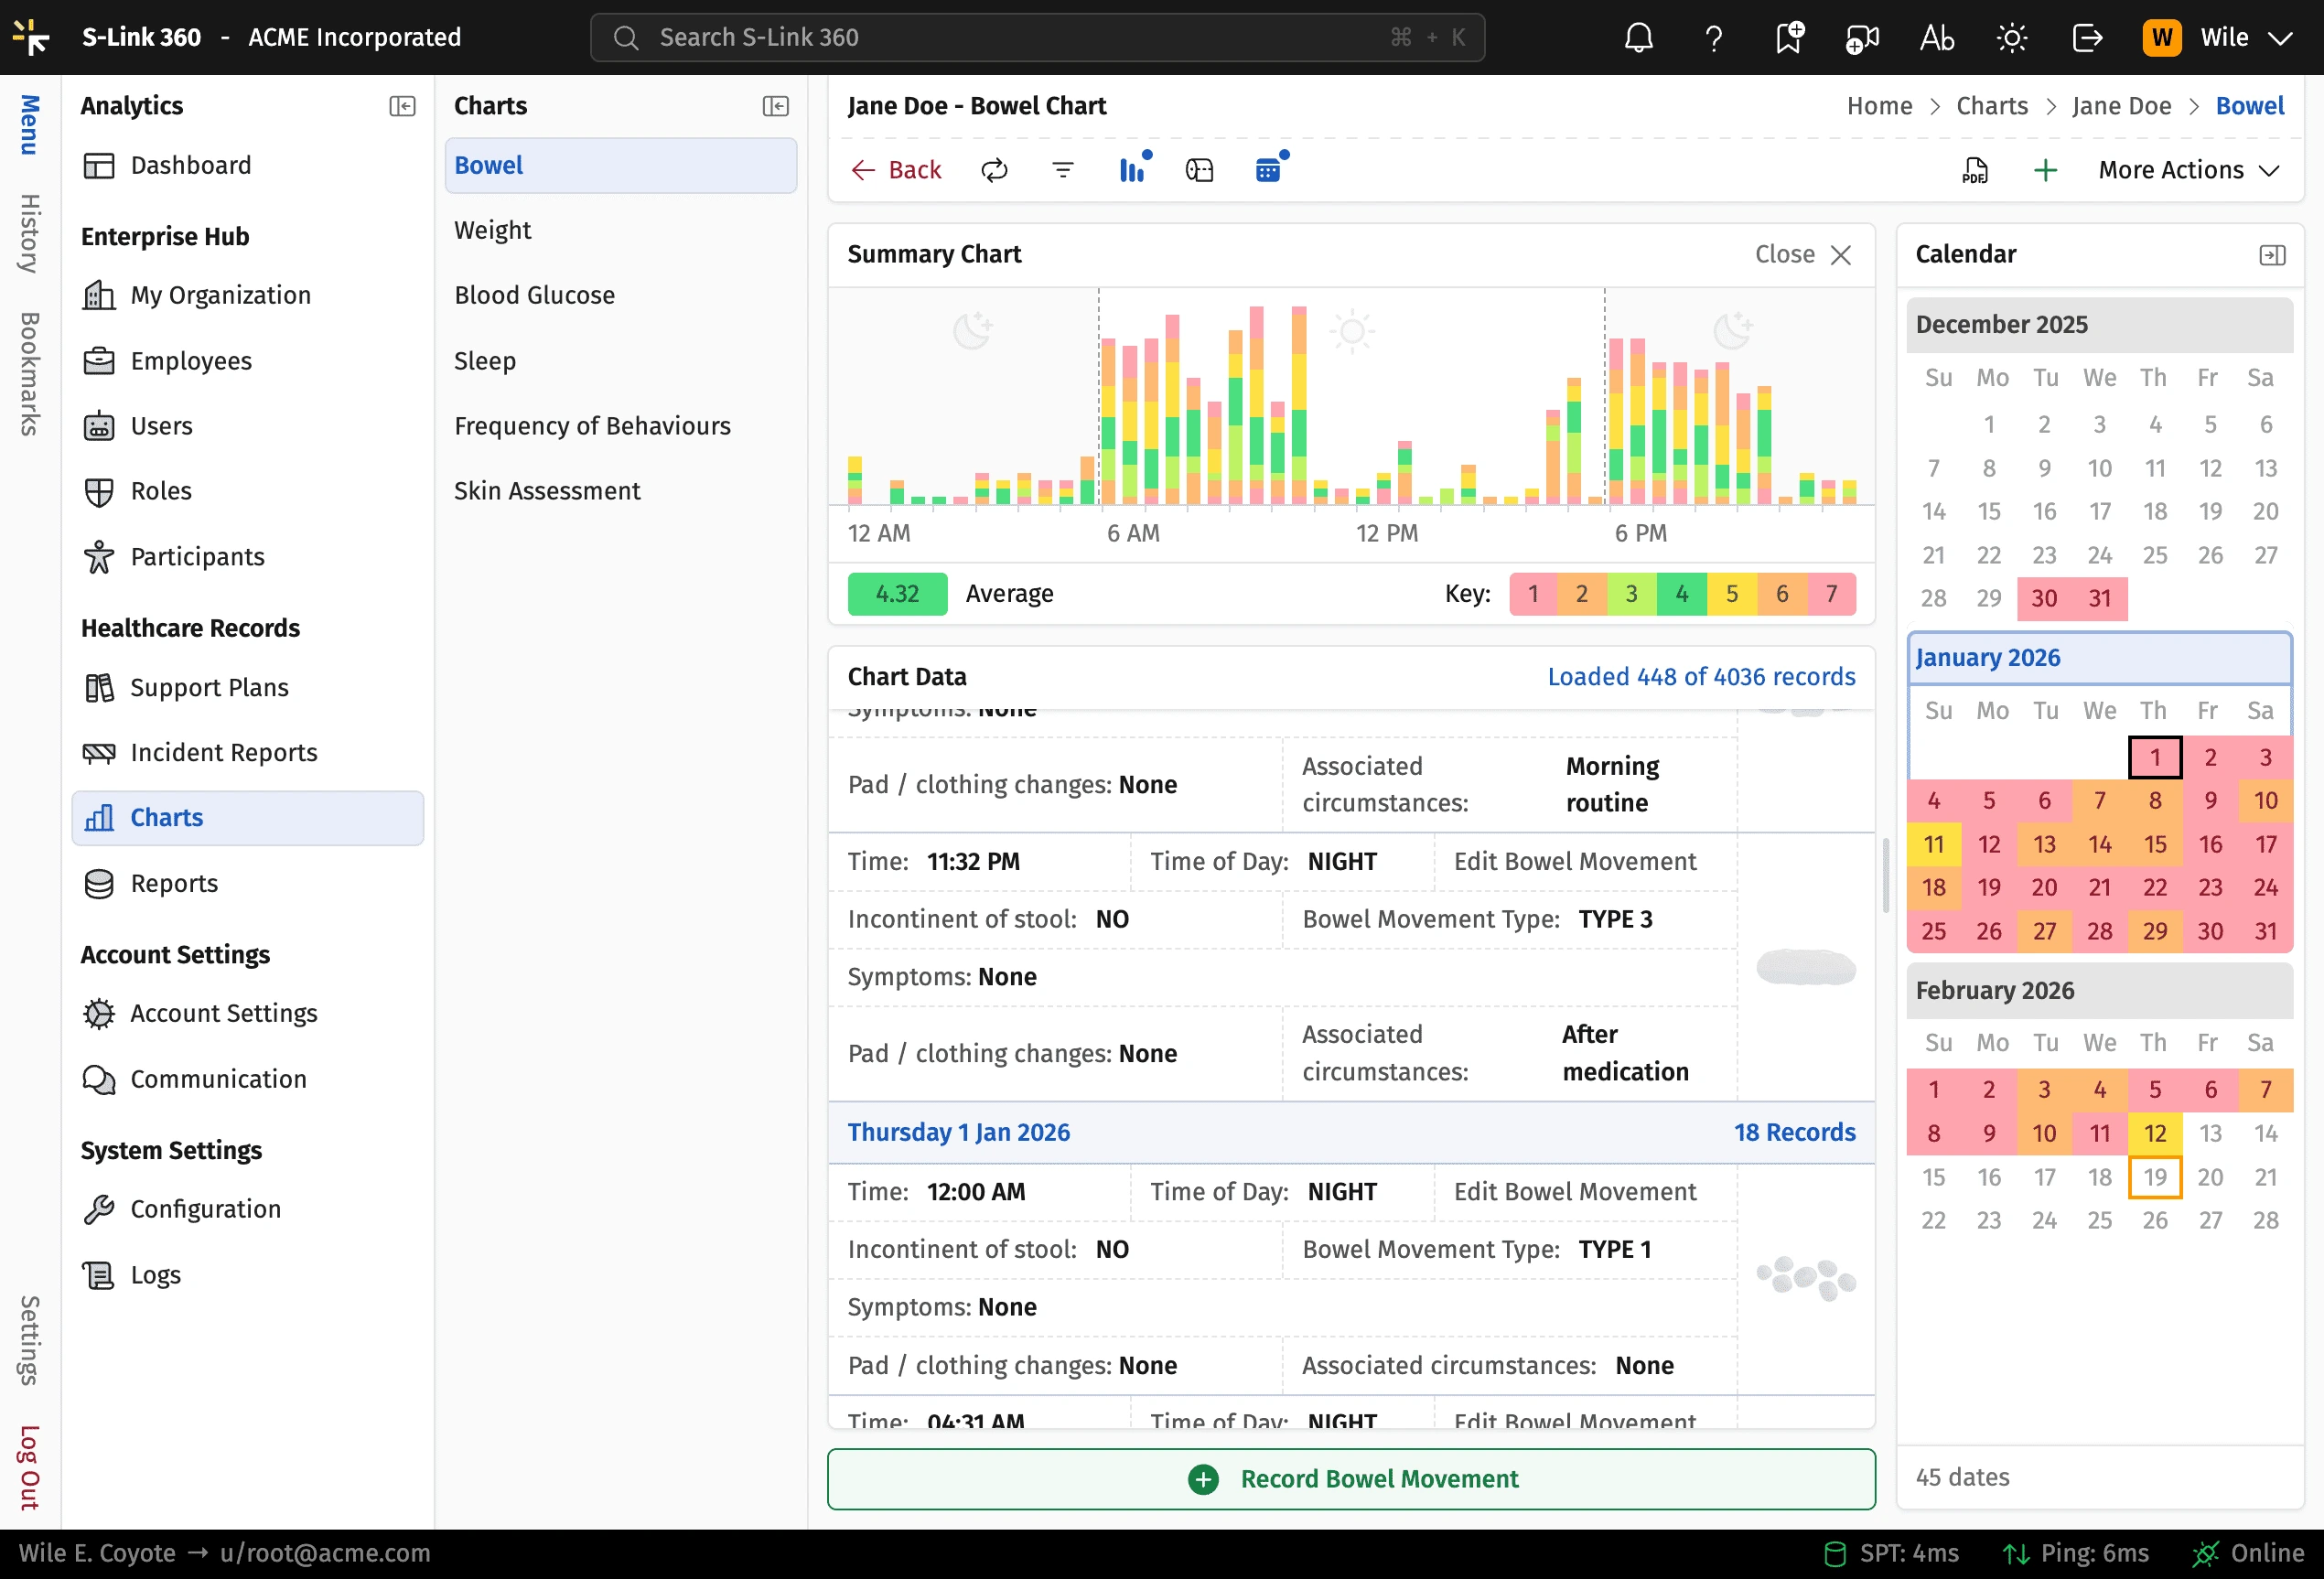Viewport: 2324px width, 1579px height.
Task: Export chart using the PDF icon
Action: click(x=1974, y=170)
